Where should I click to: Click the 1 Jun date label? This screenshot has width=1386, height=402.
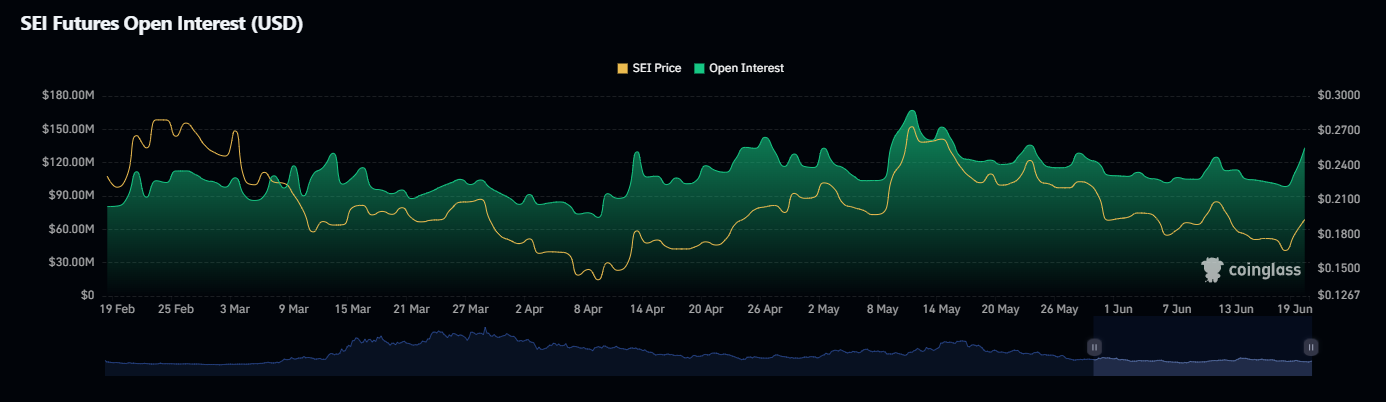pos(1118,310)
